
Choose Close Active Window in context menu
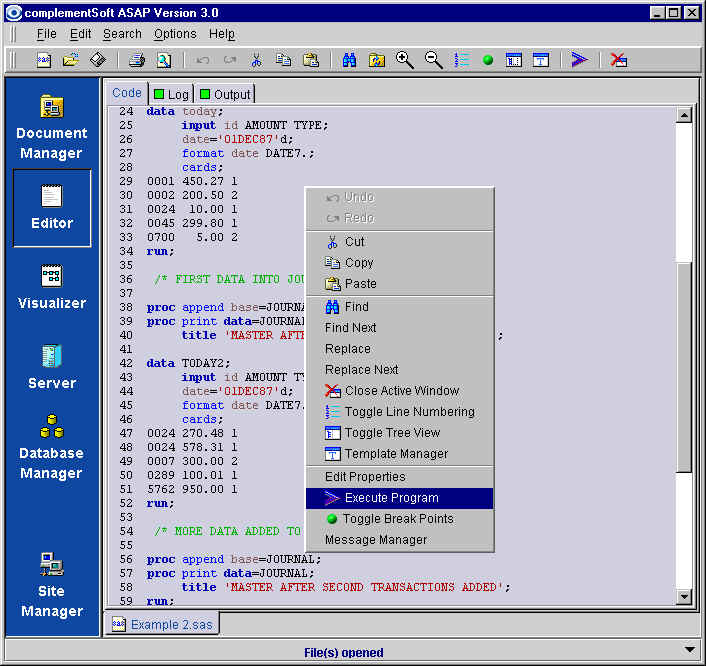(x=399, y=391)
